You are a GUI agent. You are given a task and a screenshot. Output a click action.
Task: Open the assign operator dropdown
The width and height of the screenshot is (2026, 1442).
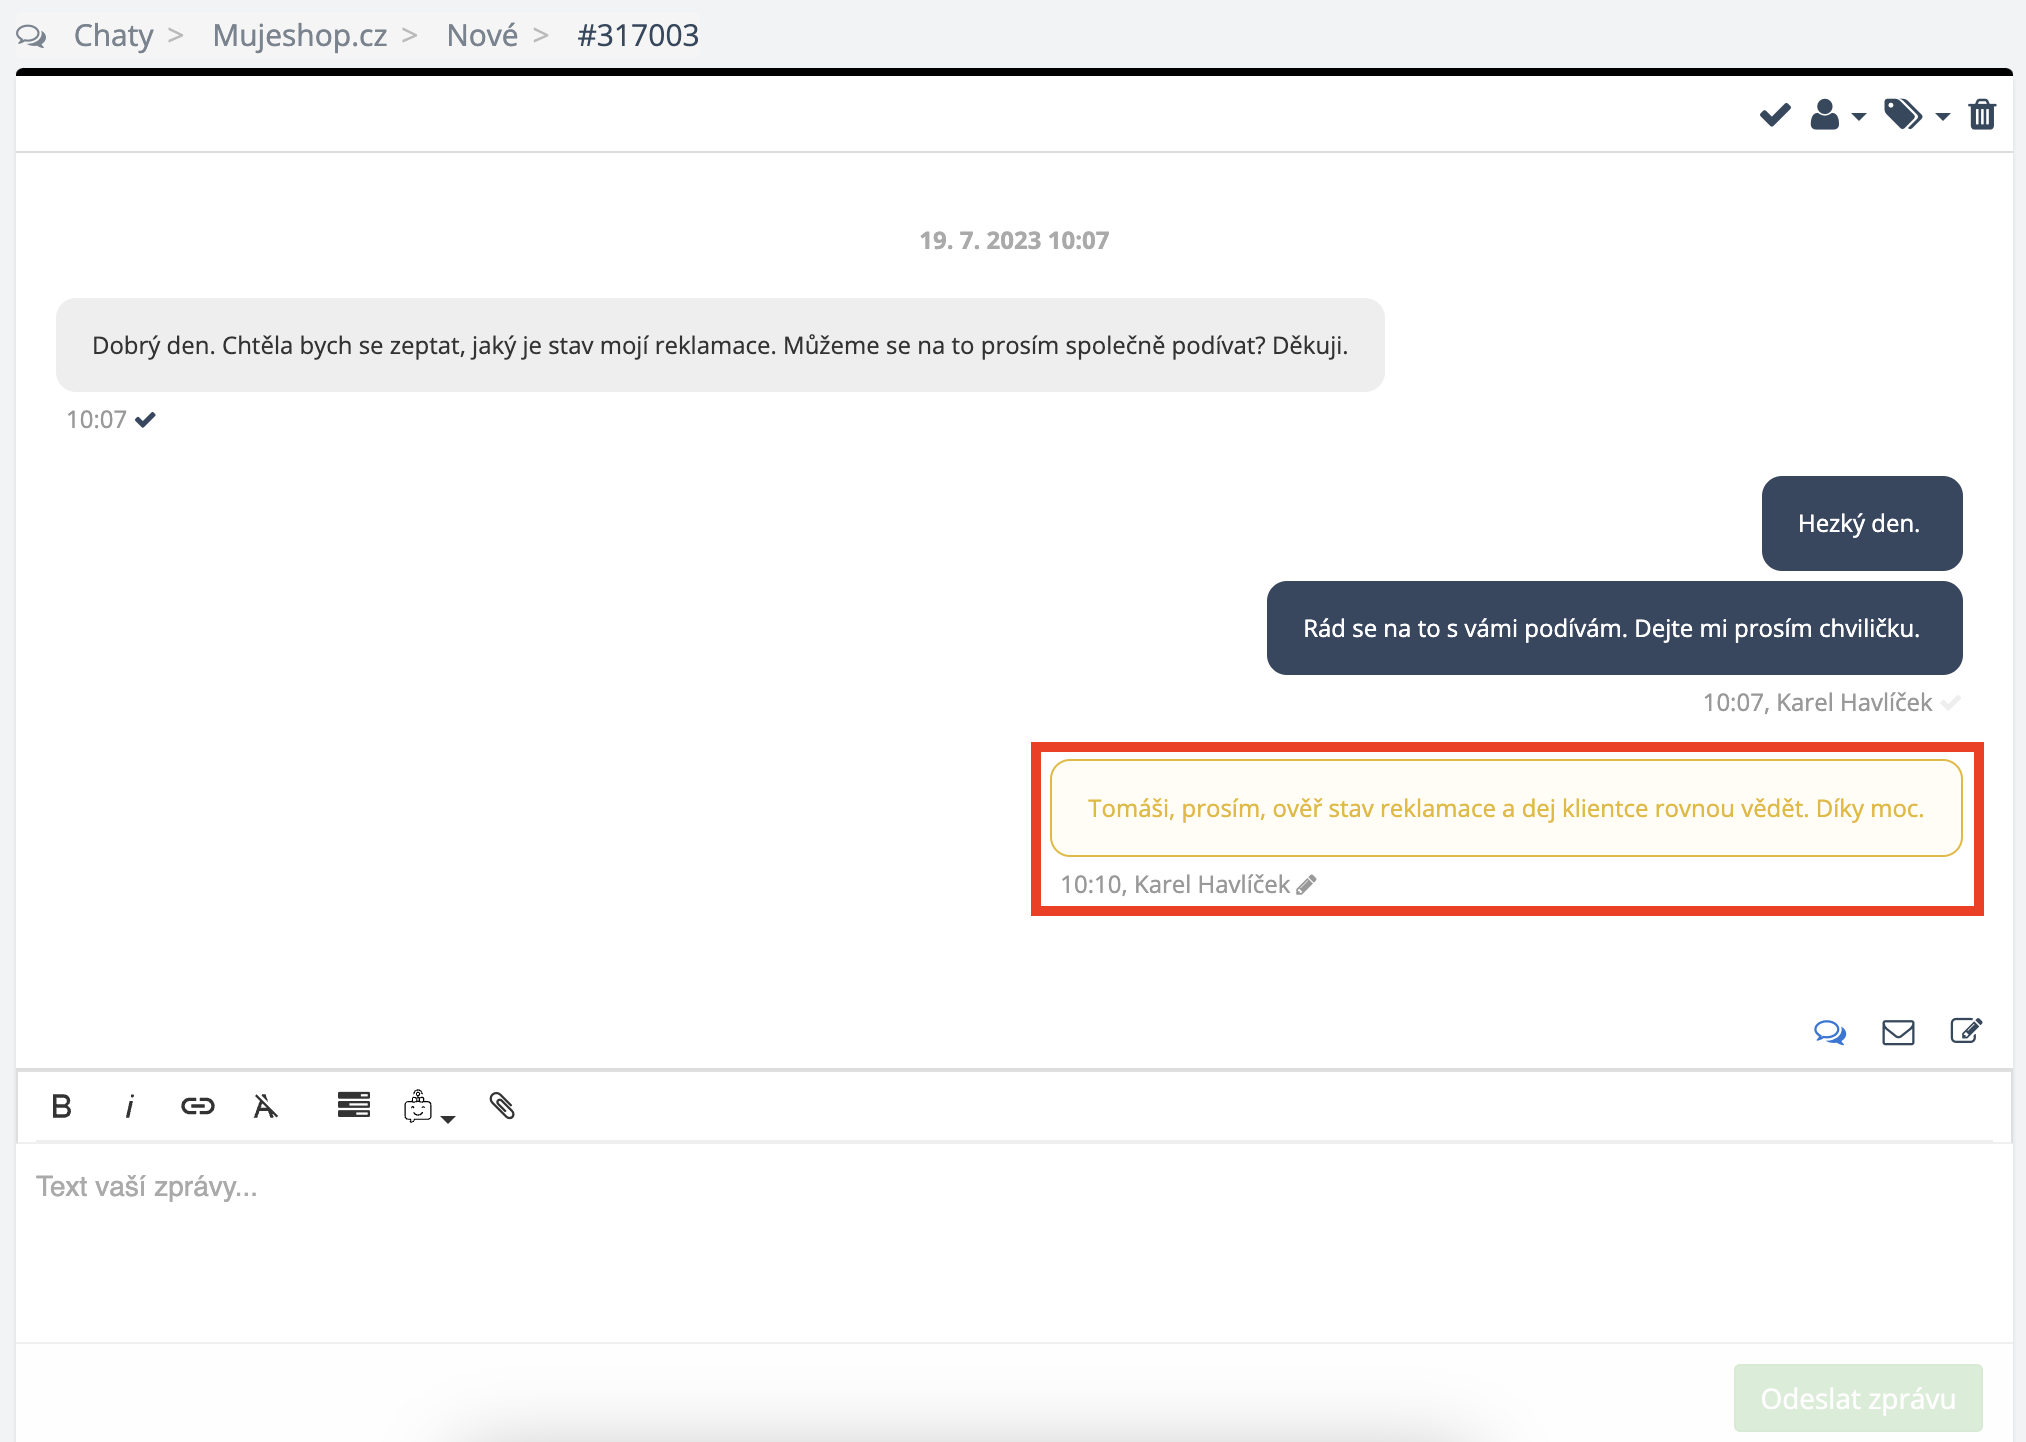(x=1837, y=115)
